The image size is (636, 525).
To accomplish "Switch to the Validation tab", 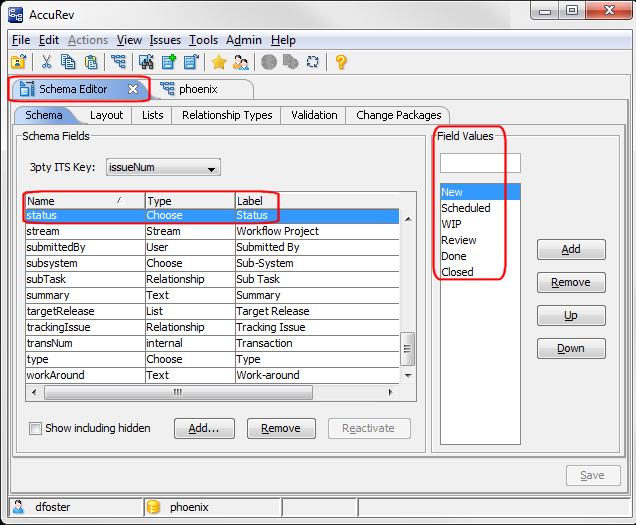I will 314,115.
